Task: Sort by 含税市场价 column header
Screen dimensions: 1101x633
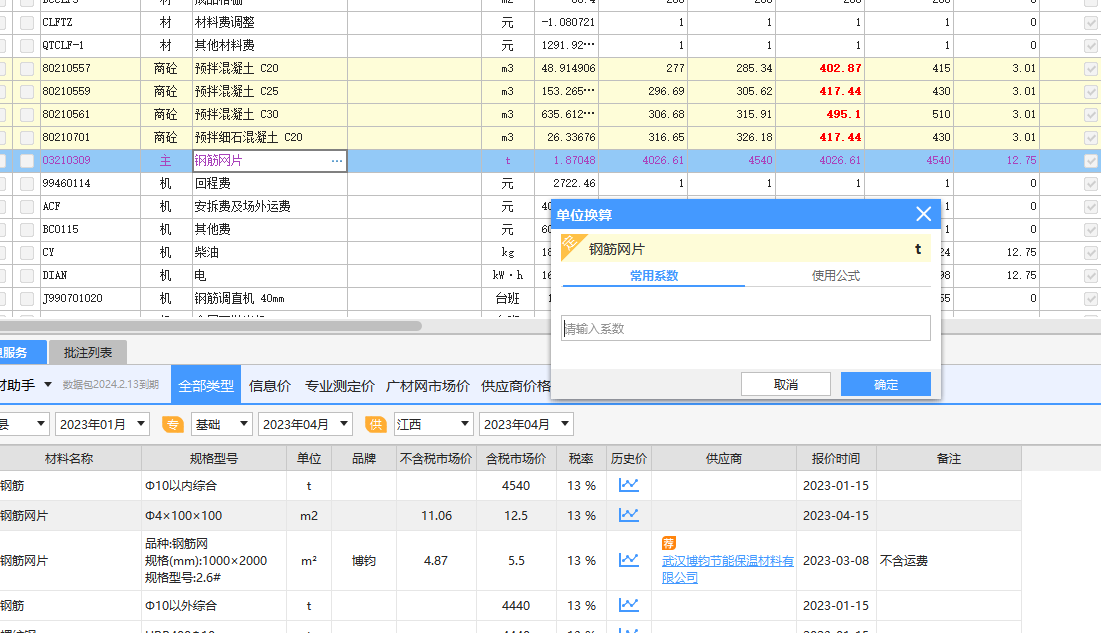Action: click(x=516, y=458)
